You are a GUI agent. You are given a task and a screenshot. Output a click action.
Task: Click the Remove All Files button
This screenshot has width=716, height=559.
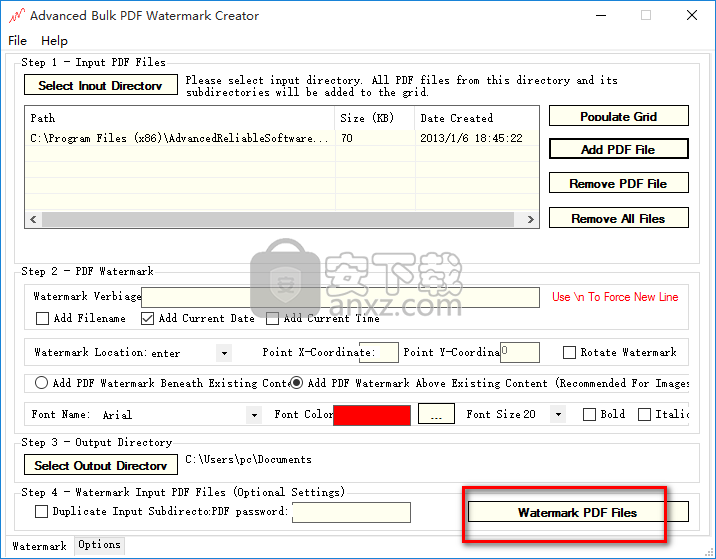[618, 218]
